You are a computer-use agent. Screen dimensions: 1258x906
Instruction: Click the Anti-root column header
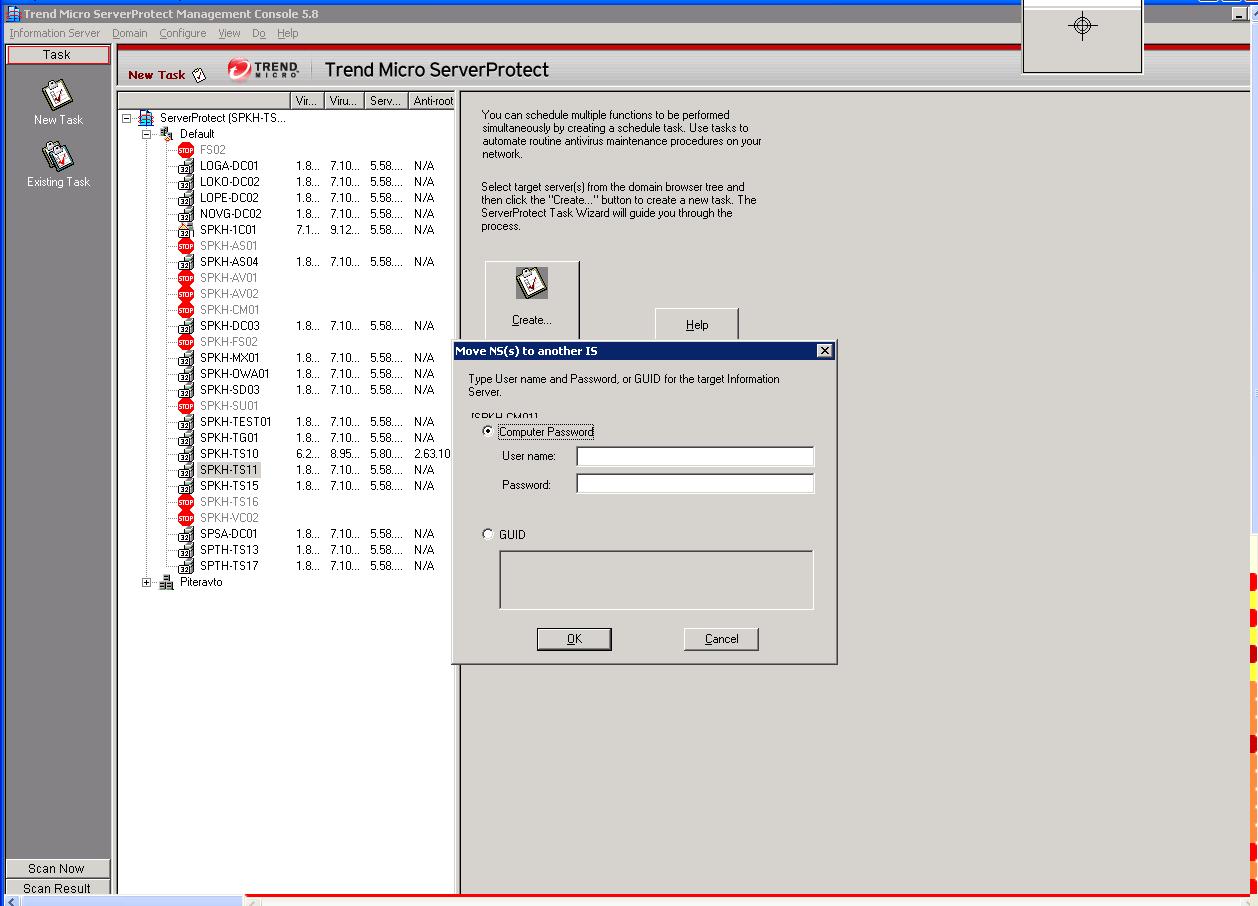click(432, 101)
